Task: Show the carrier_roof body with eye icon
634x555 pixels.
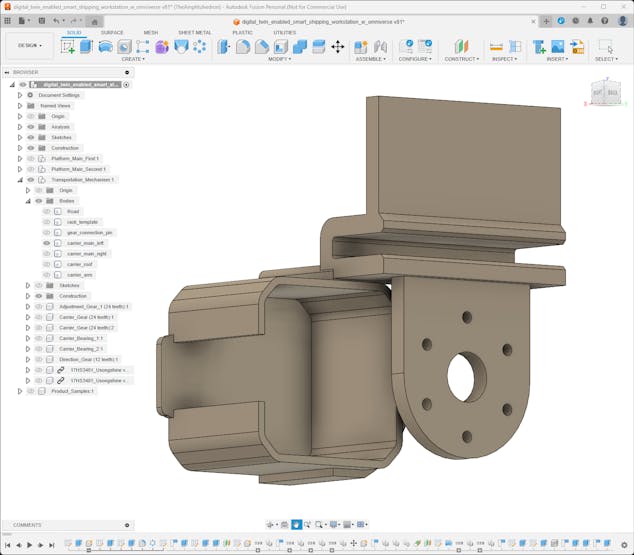Action: (46, 264)
